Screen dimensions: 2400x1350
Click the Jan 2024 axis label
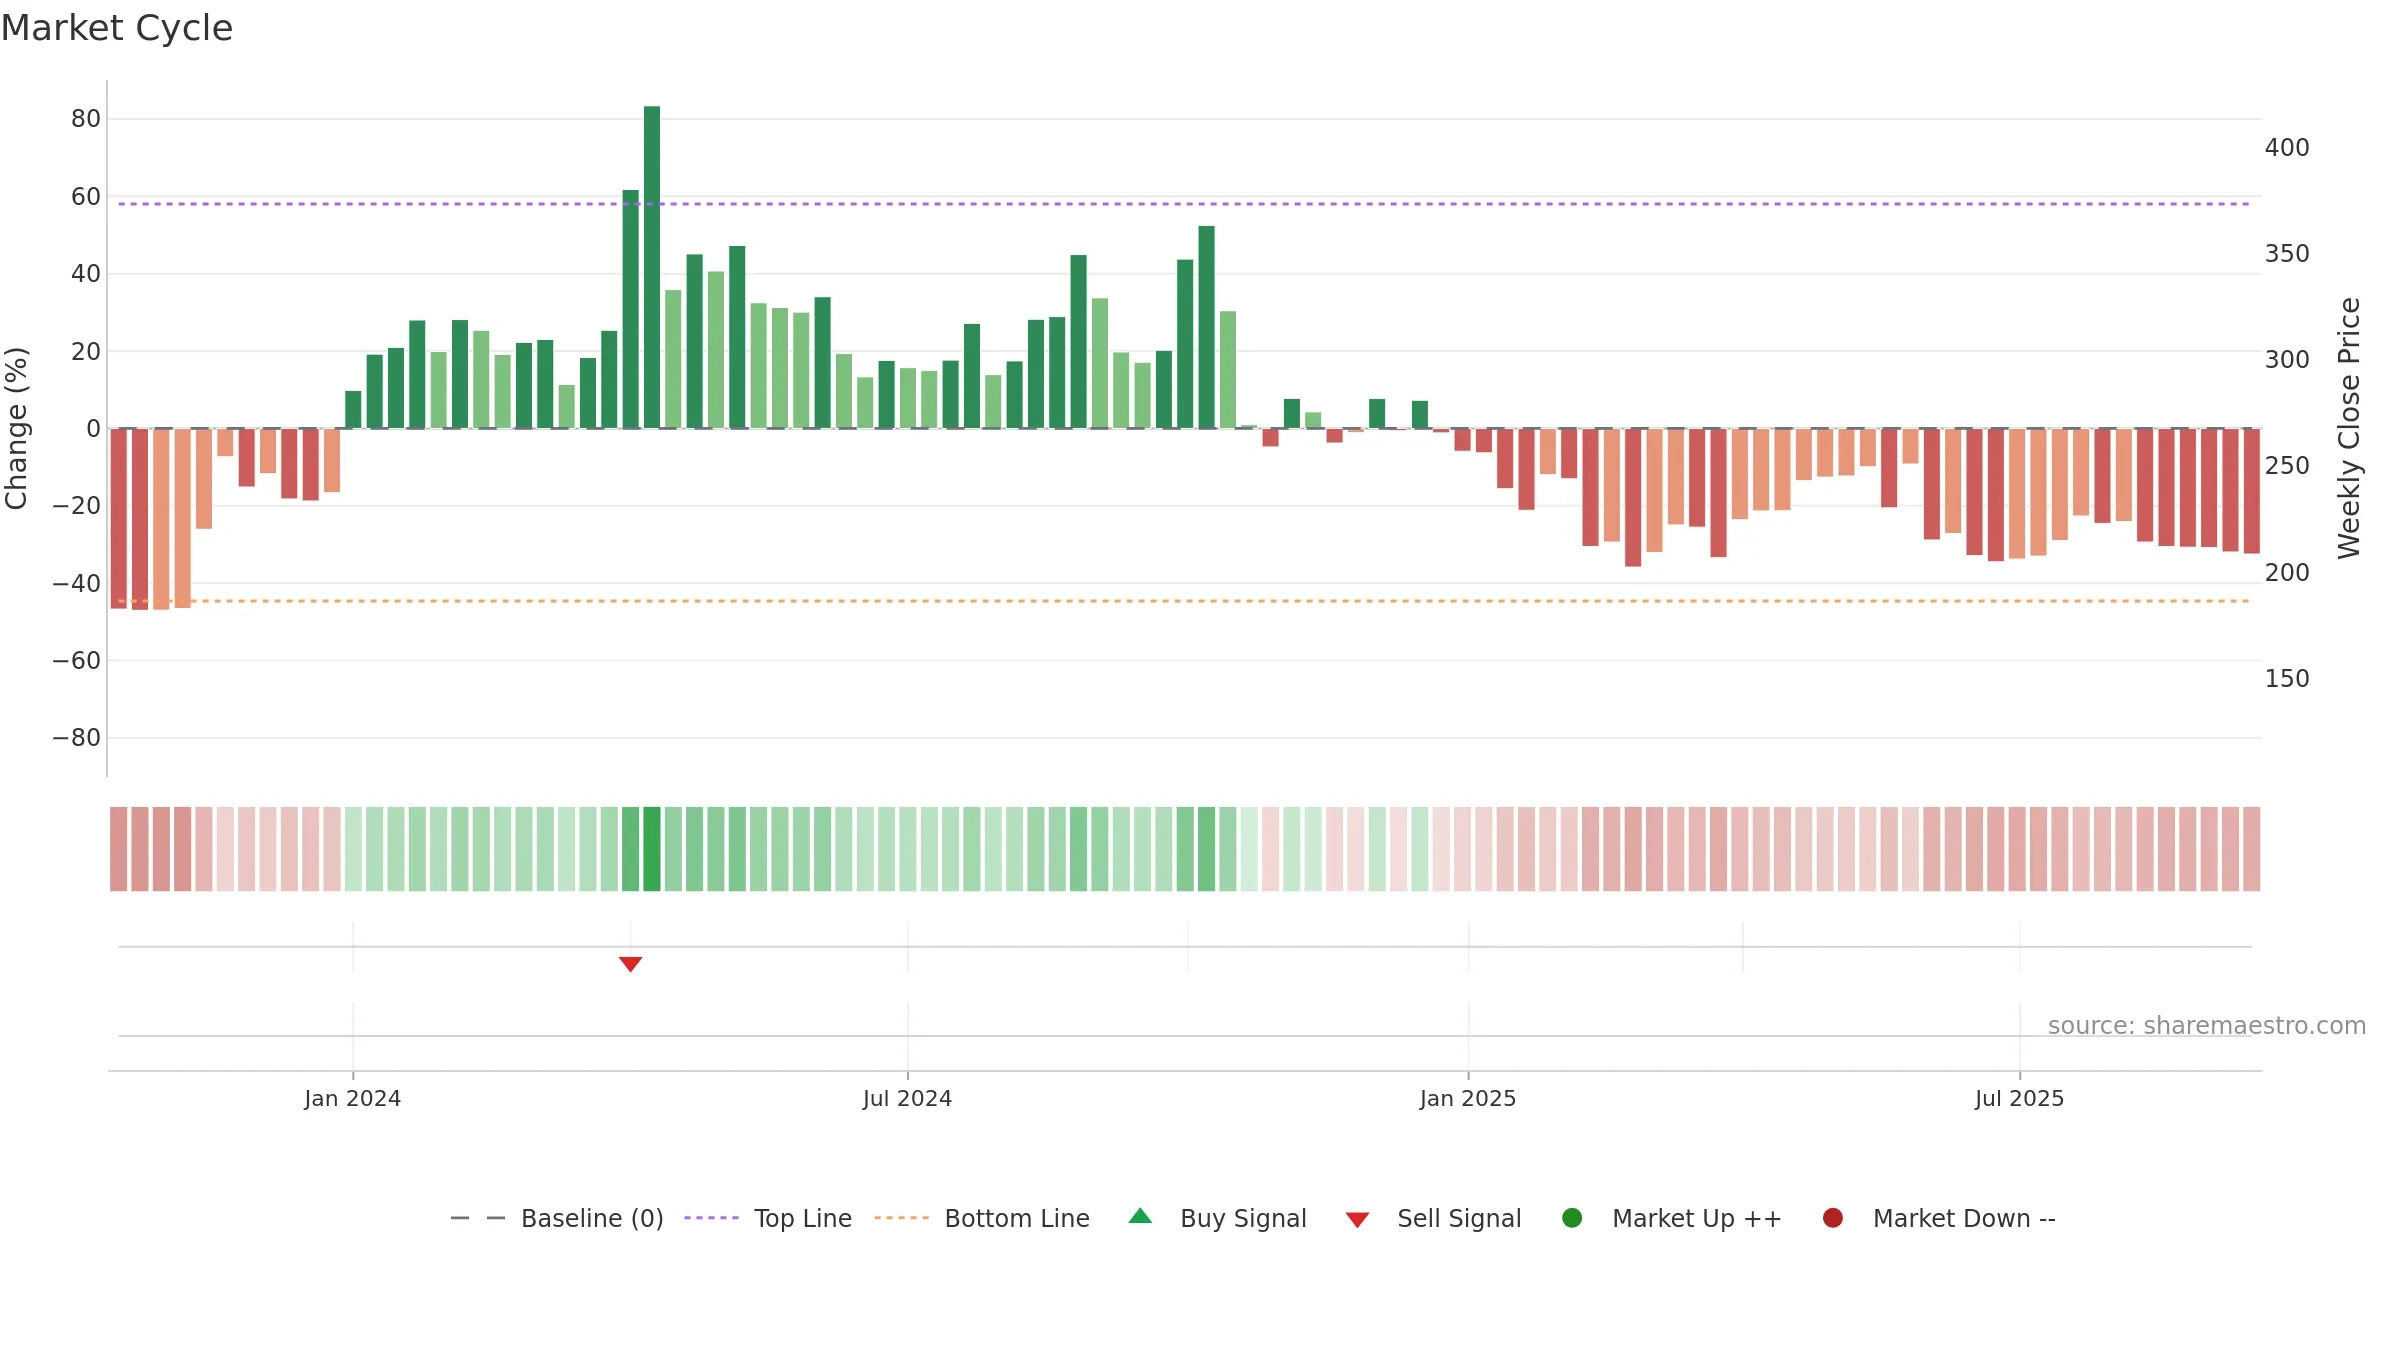(x=353, y=1099)
